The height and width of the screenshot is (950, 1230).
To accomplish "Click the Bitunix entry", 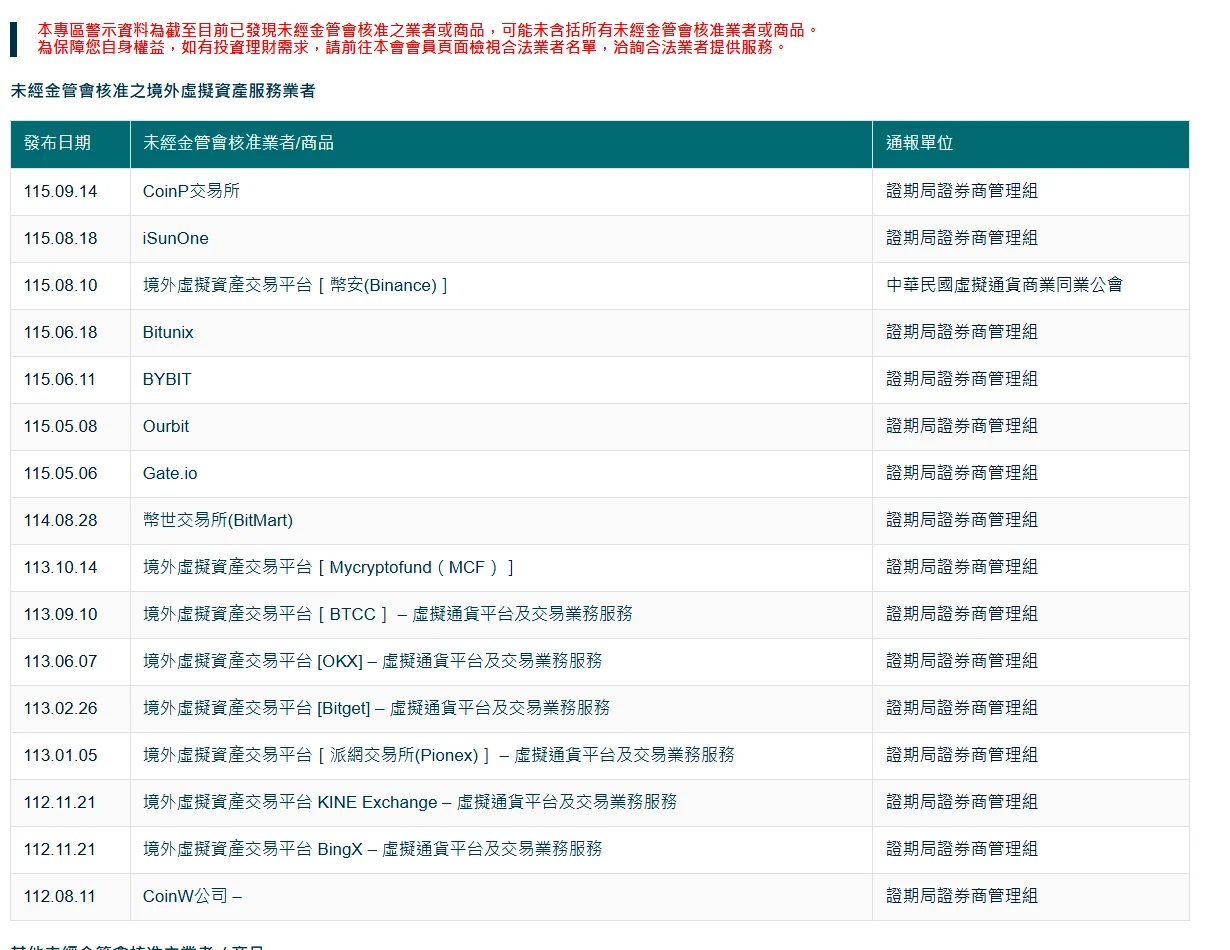I will pos(168,332).
